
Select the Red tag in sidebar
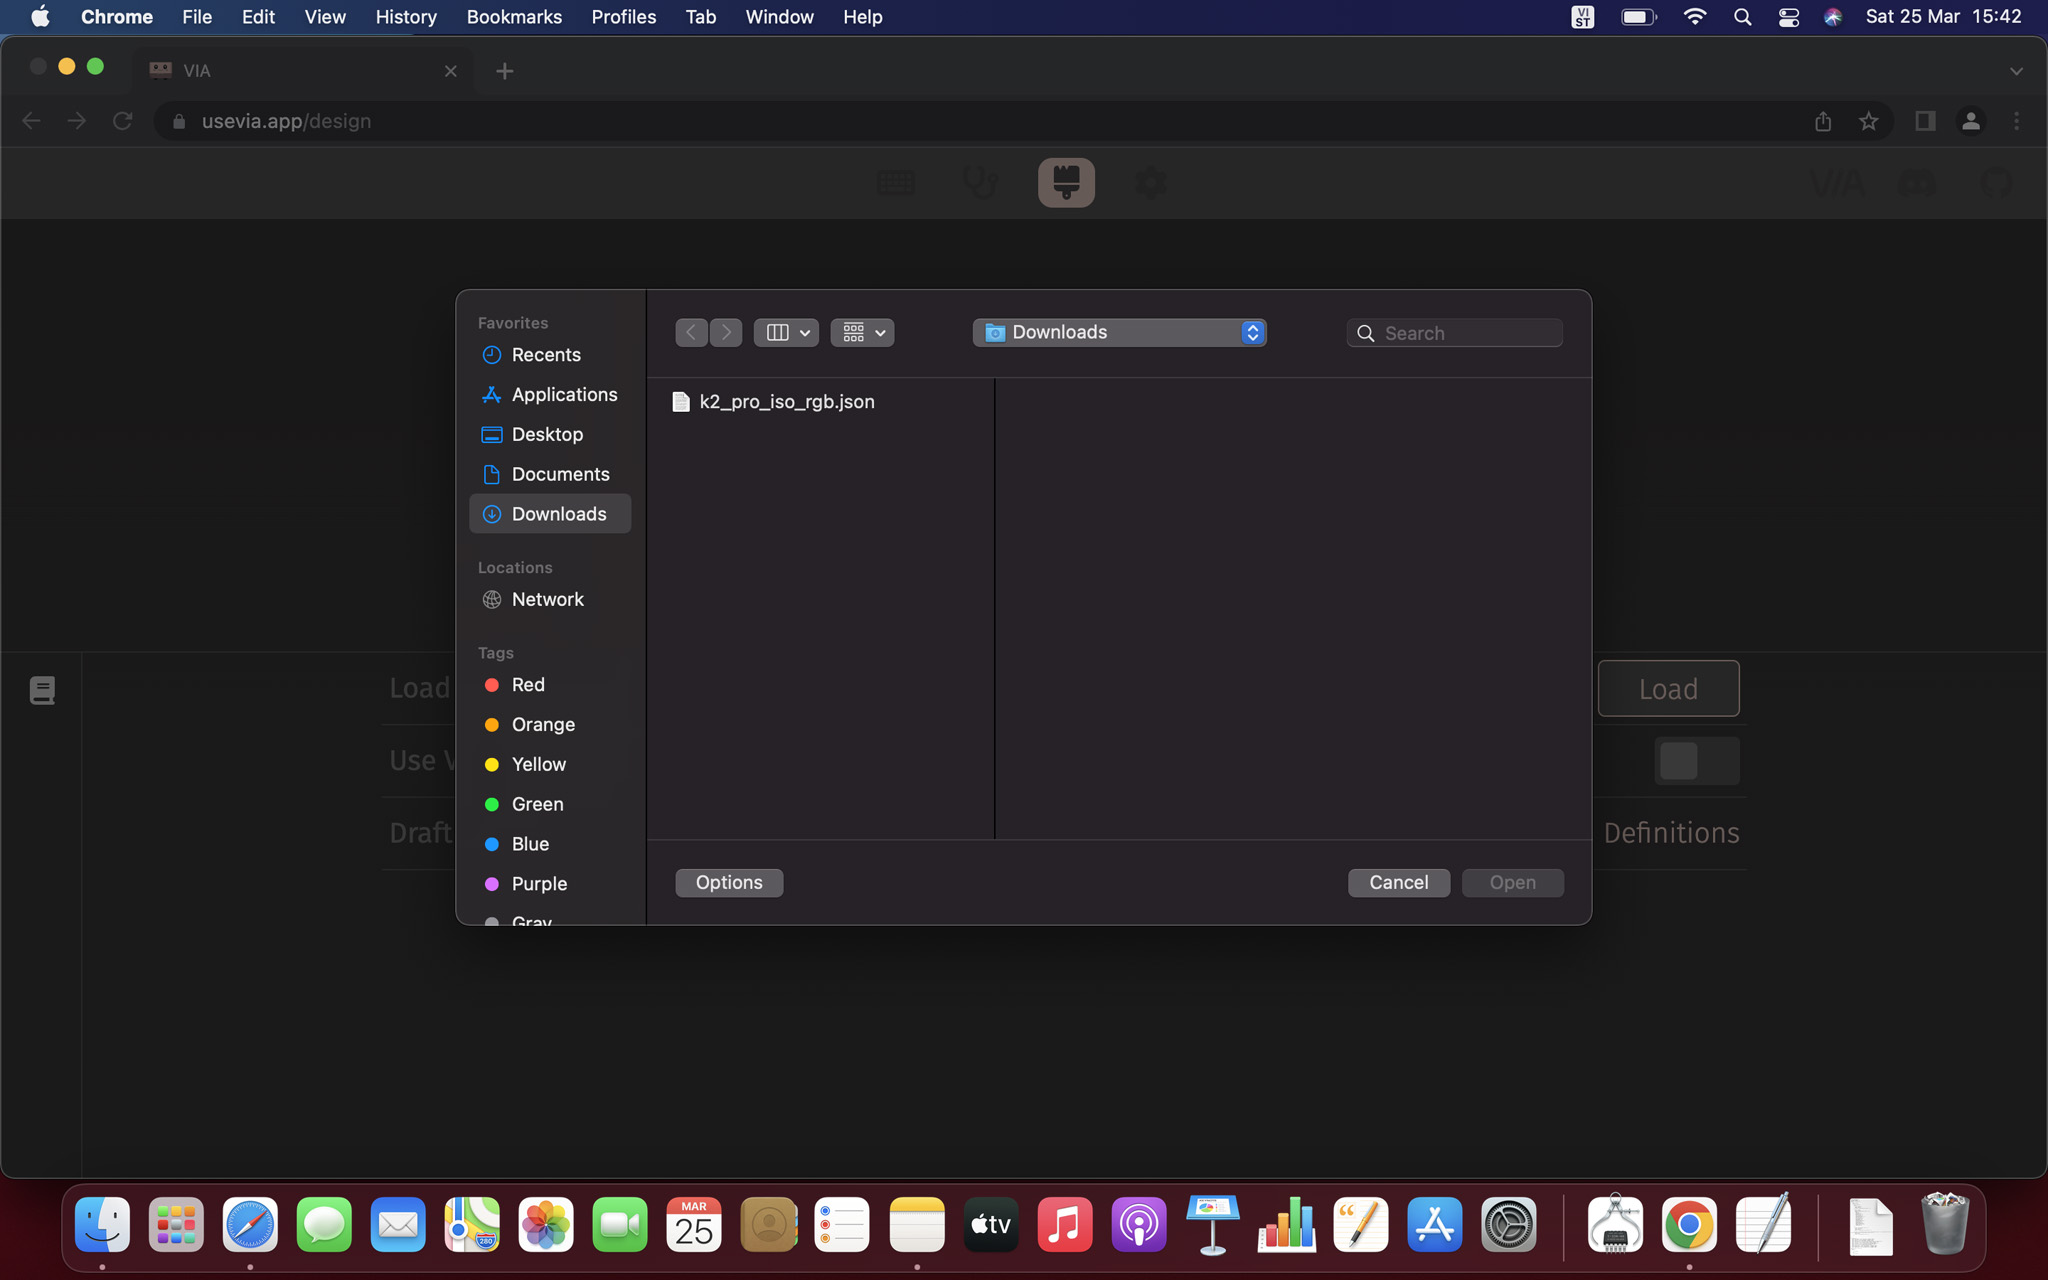(528, 685)
